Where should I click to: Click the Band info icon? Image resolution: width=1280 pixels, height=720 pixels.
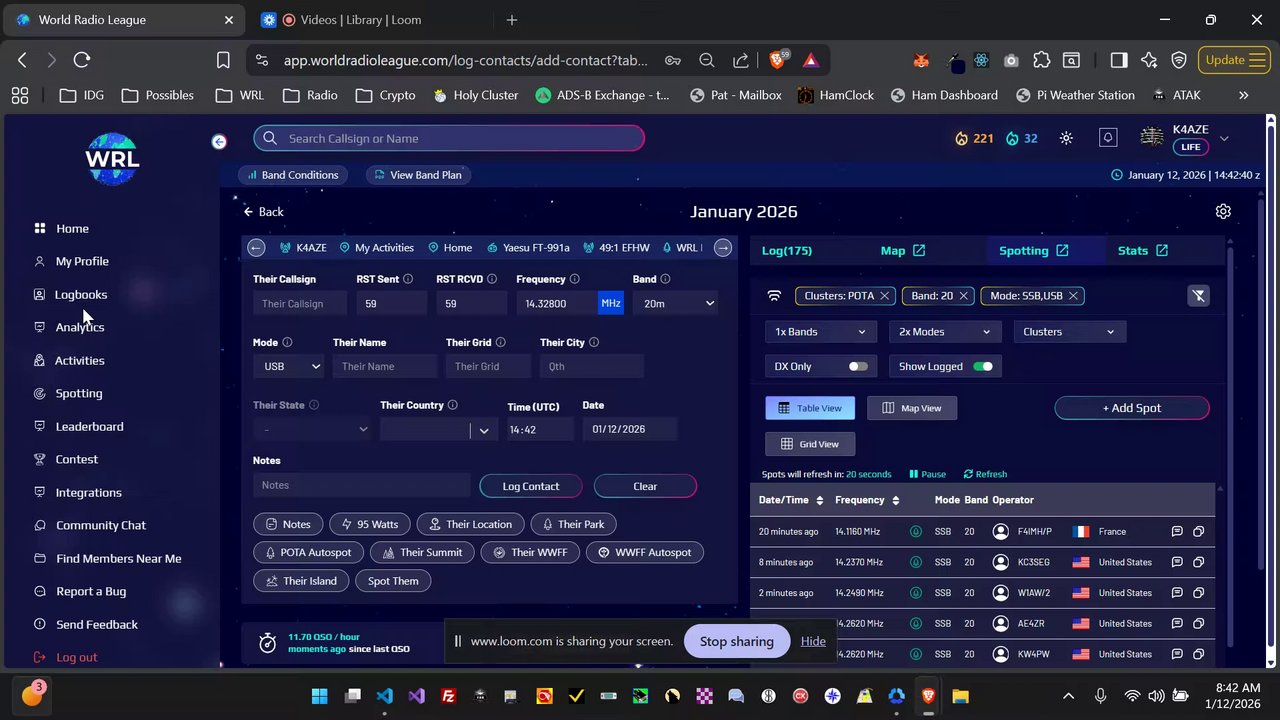coord(665,279)
